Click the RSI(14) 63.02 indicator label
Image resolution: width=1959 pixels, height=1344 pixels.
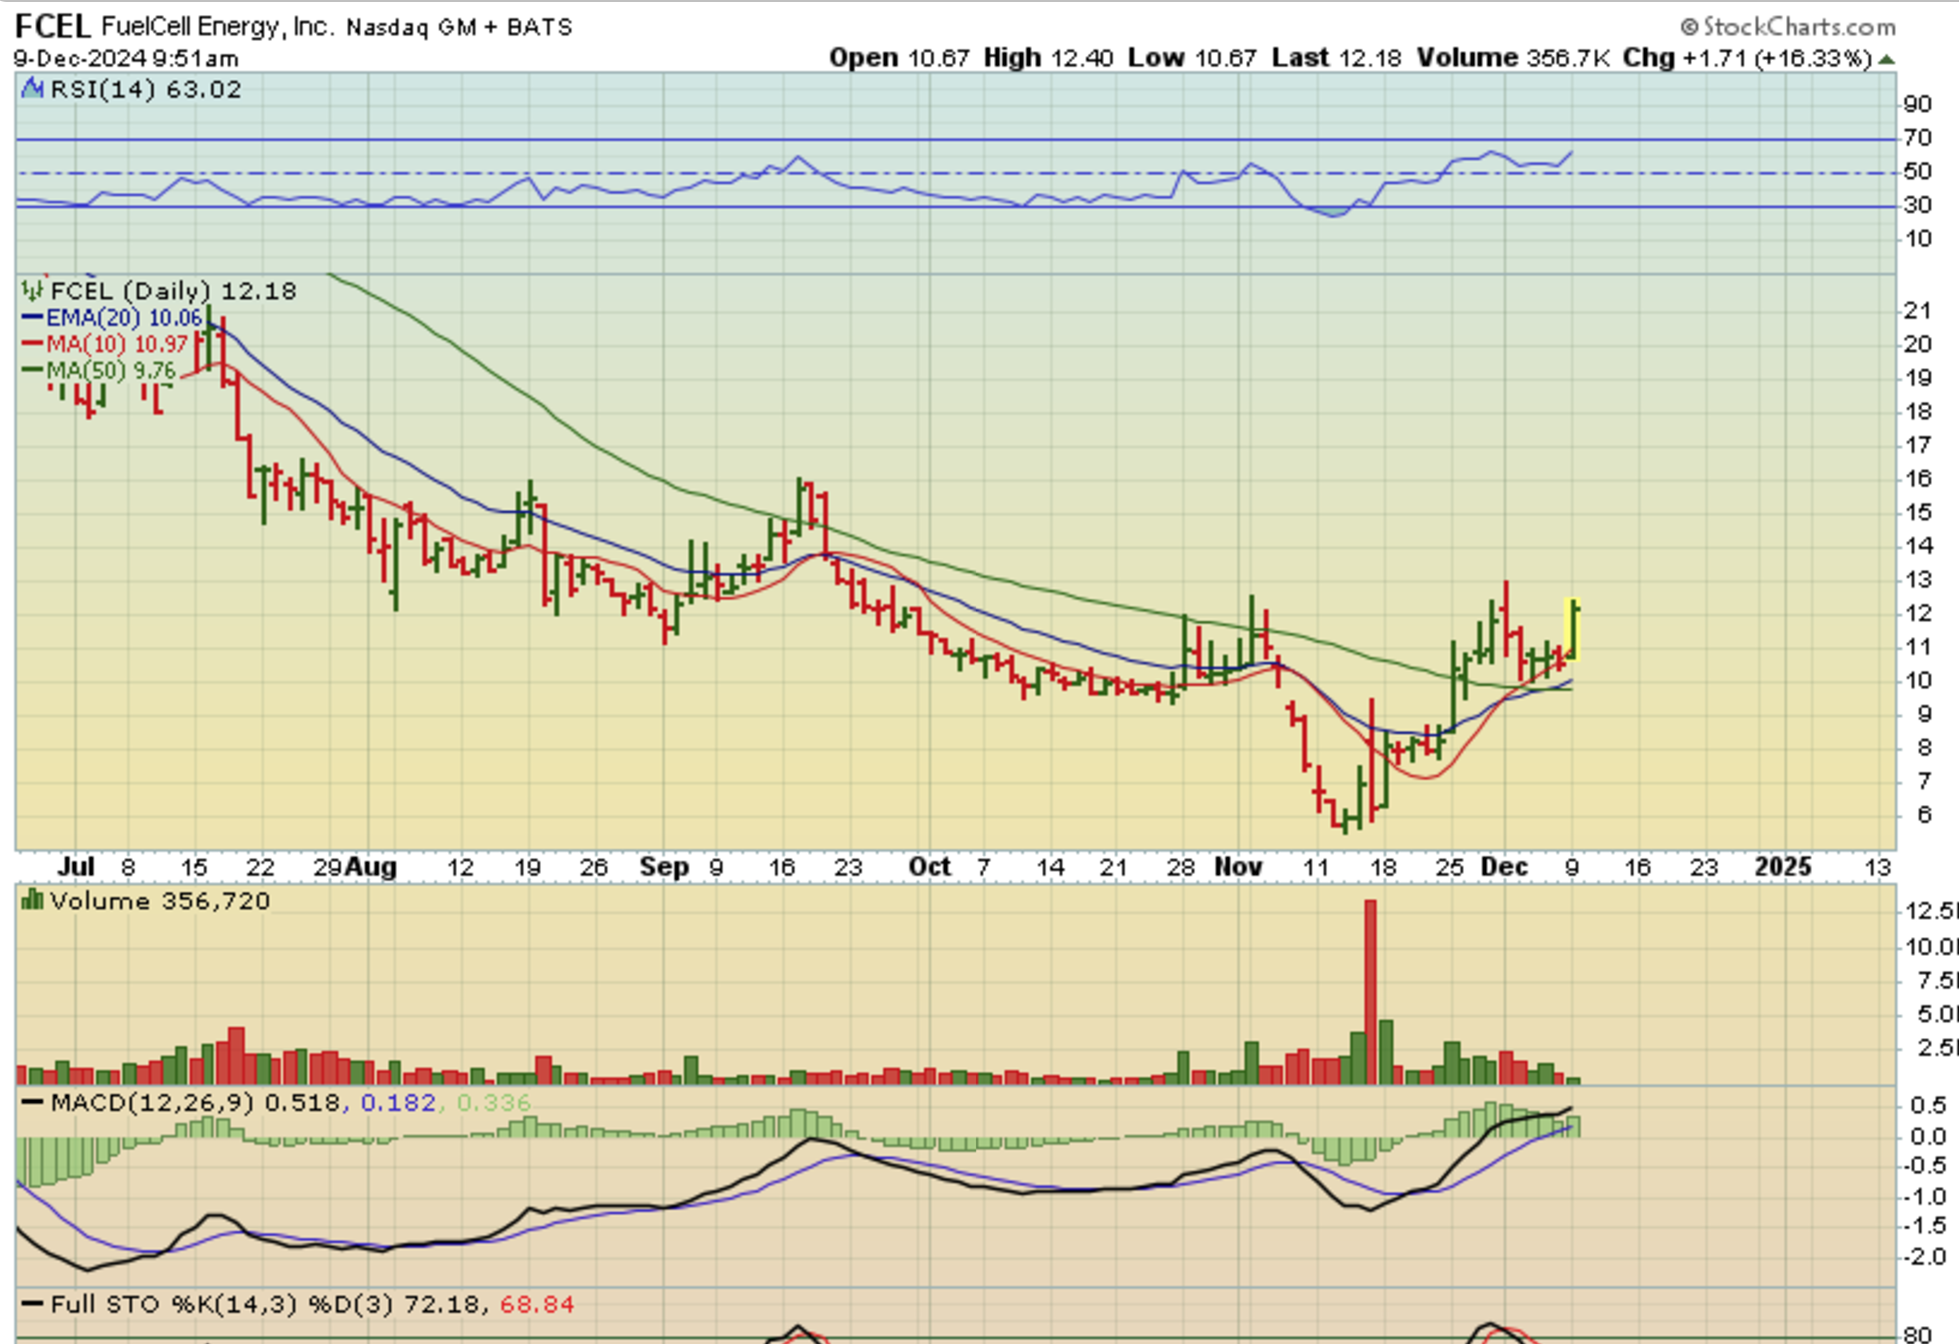coord(146,90)
